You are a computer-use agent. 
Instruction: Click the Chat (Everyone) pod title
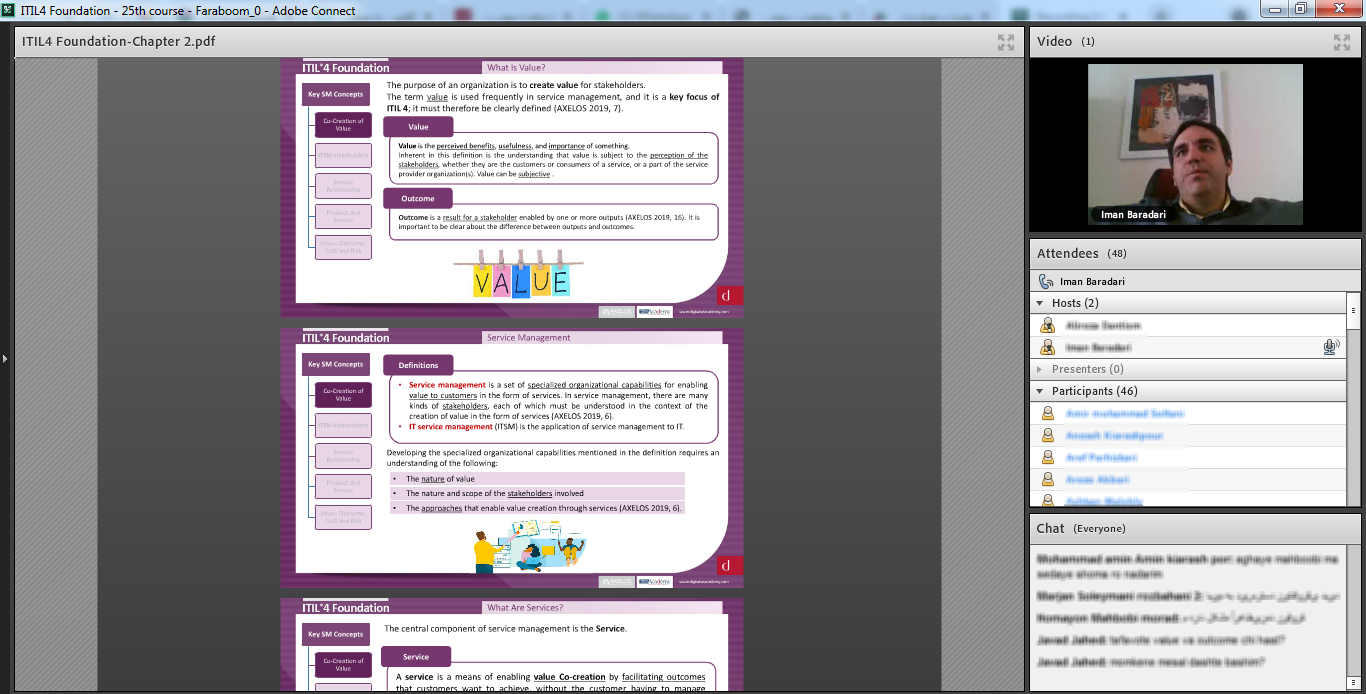pyautogui.click(x=1081, y=528)
